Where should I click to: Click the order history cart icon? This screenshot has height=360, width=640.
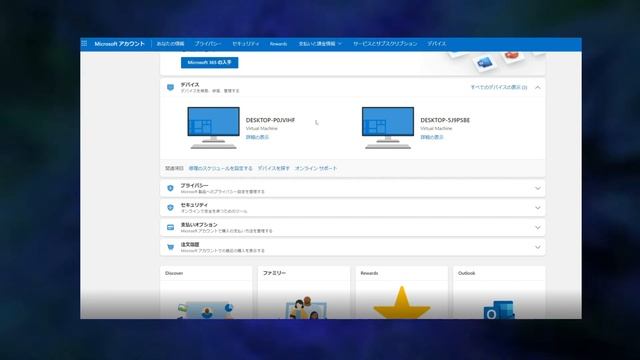pos(170,247)
